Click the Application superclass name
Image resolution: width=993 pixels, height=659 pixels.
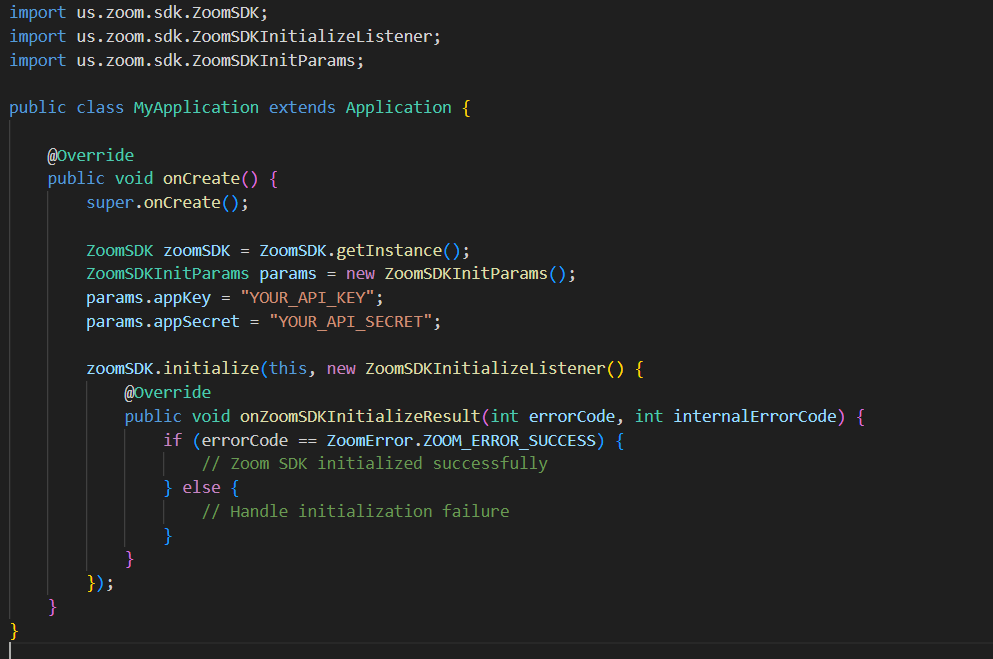[x=398, y=108]
